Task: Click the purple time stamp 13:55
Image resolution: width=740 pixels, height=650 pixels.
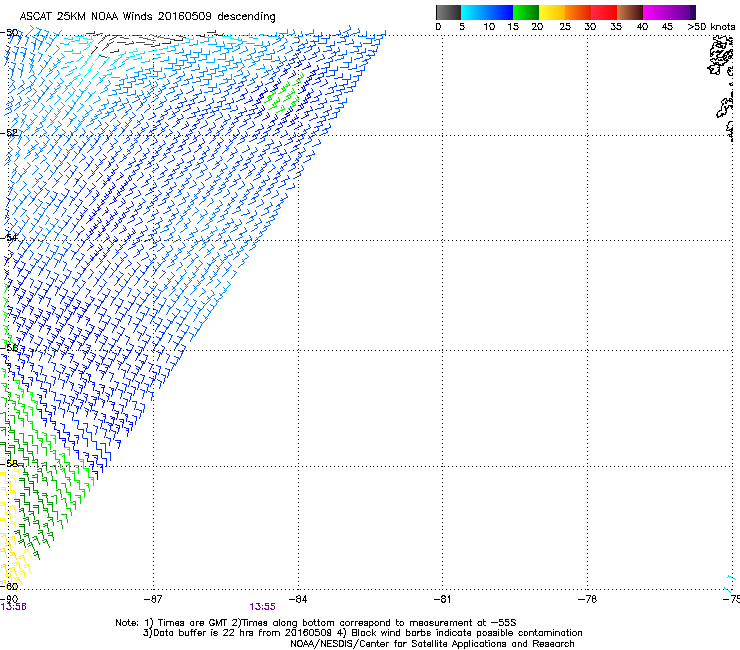Action: (262, 607)
